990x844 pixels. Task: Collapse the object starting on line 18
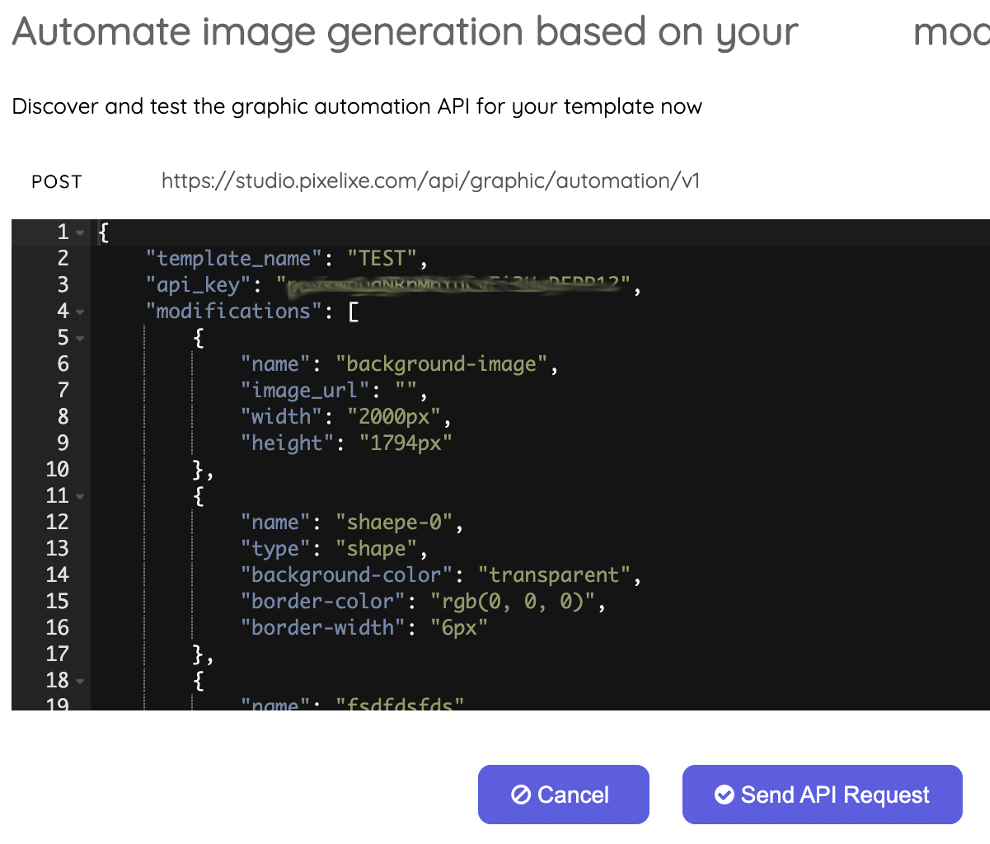point(80,681)
